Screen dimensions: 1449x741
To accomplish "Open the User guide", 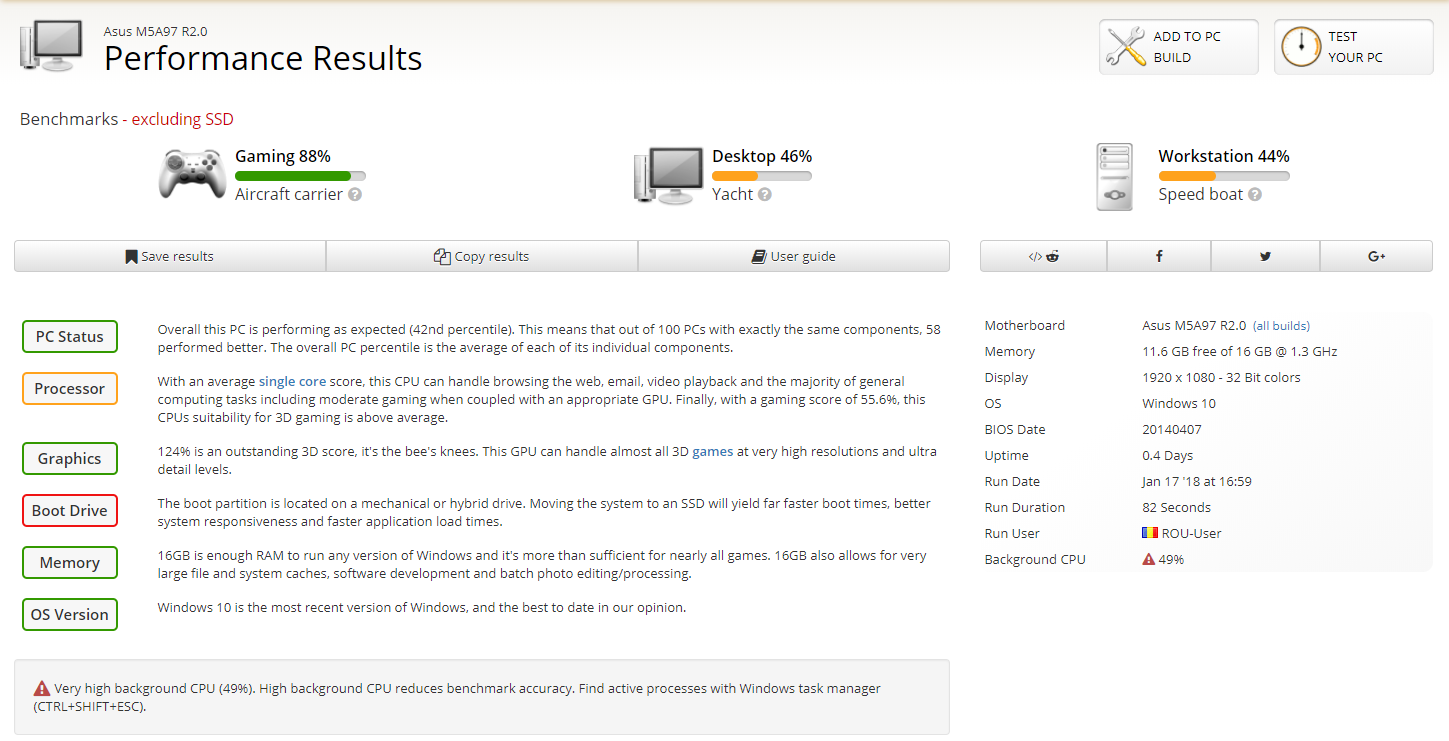I will tap(793, 256).
